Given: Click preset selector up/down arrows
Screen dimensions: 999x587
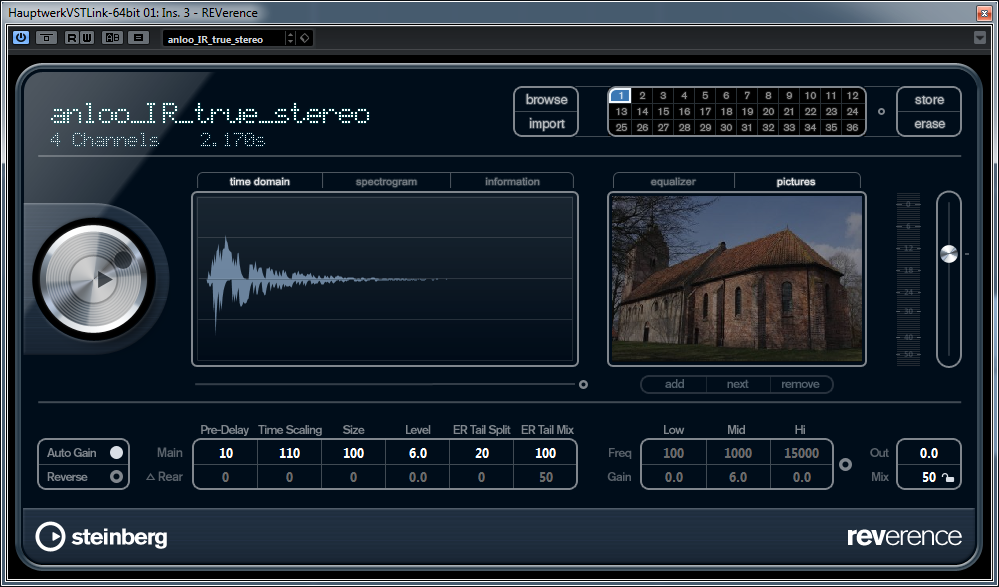Looking at the screenshot, I should point(291,38).
